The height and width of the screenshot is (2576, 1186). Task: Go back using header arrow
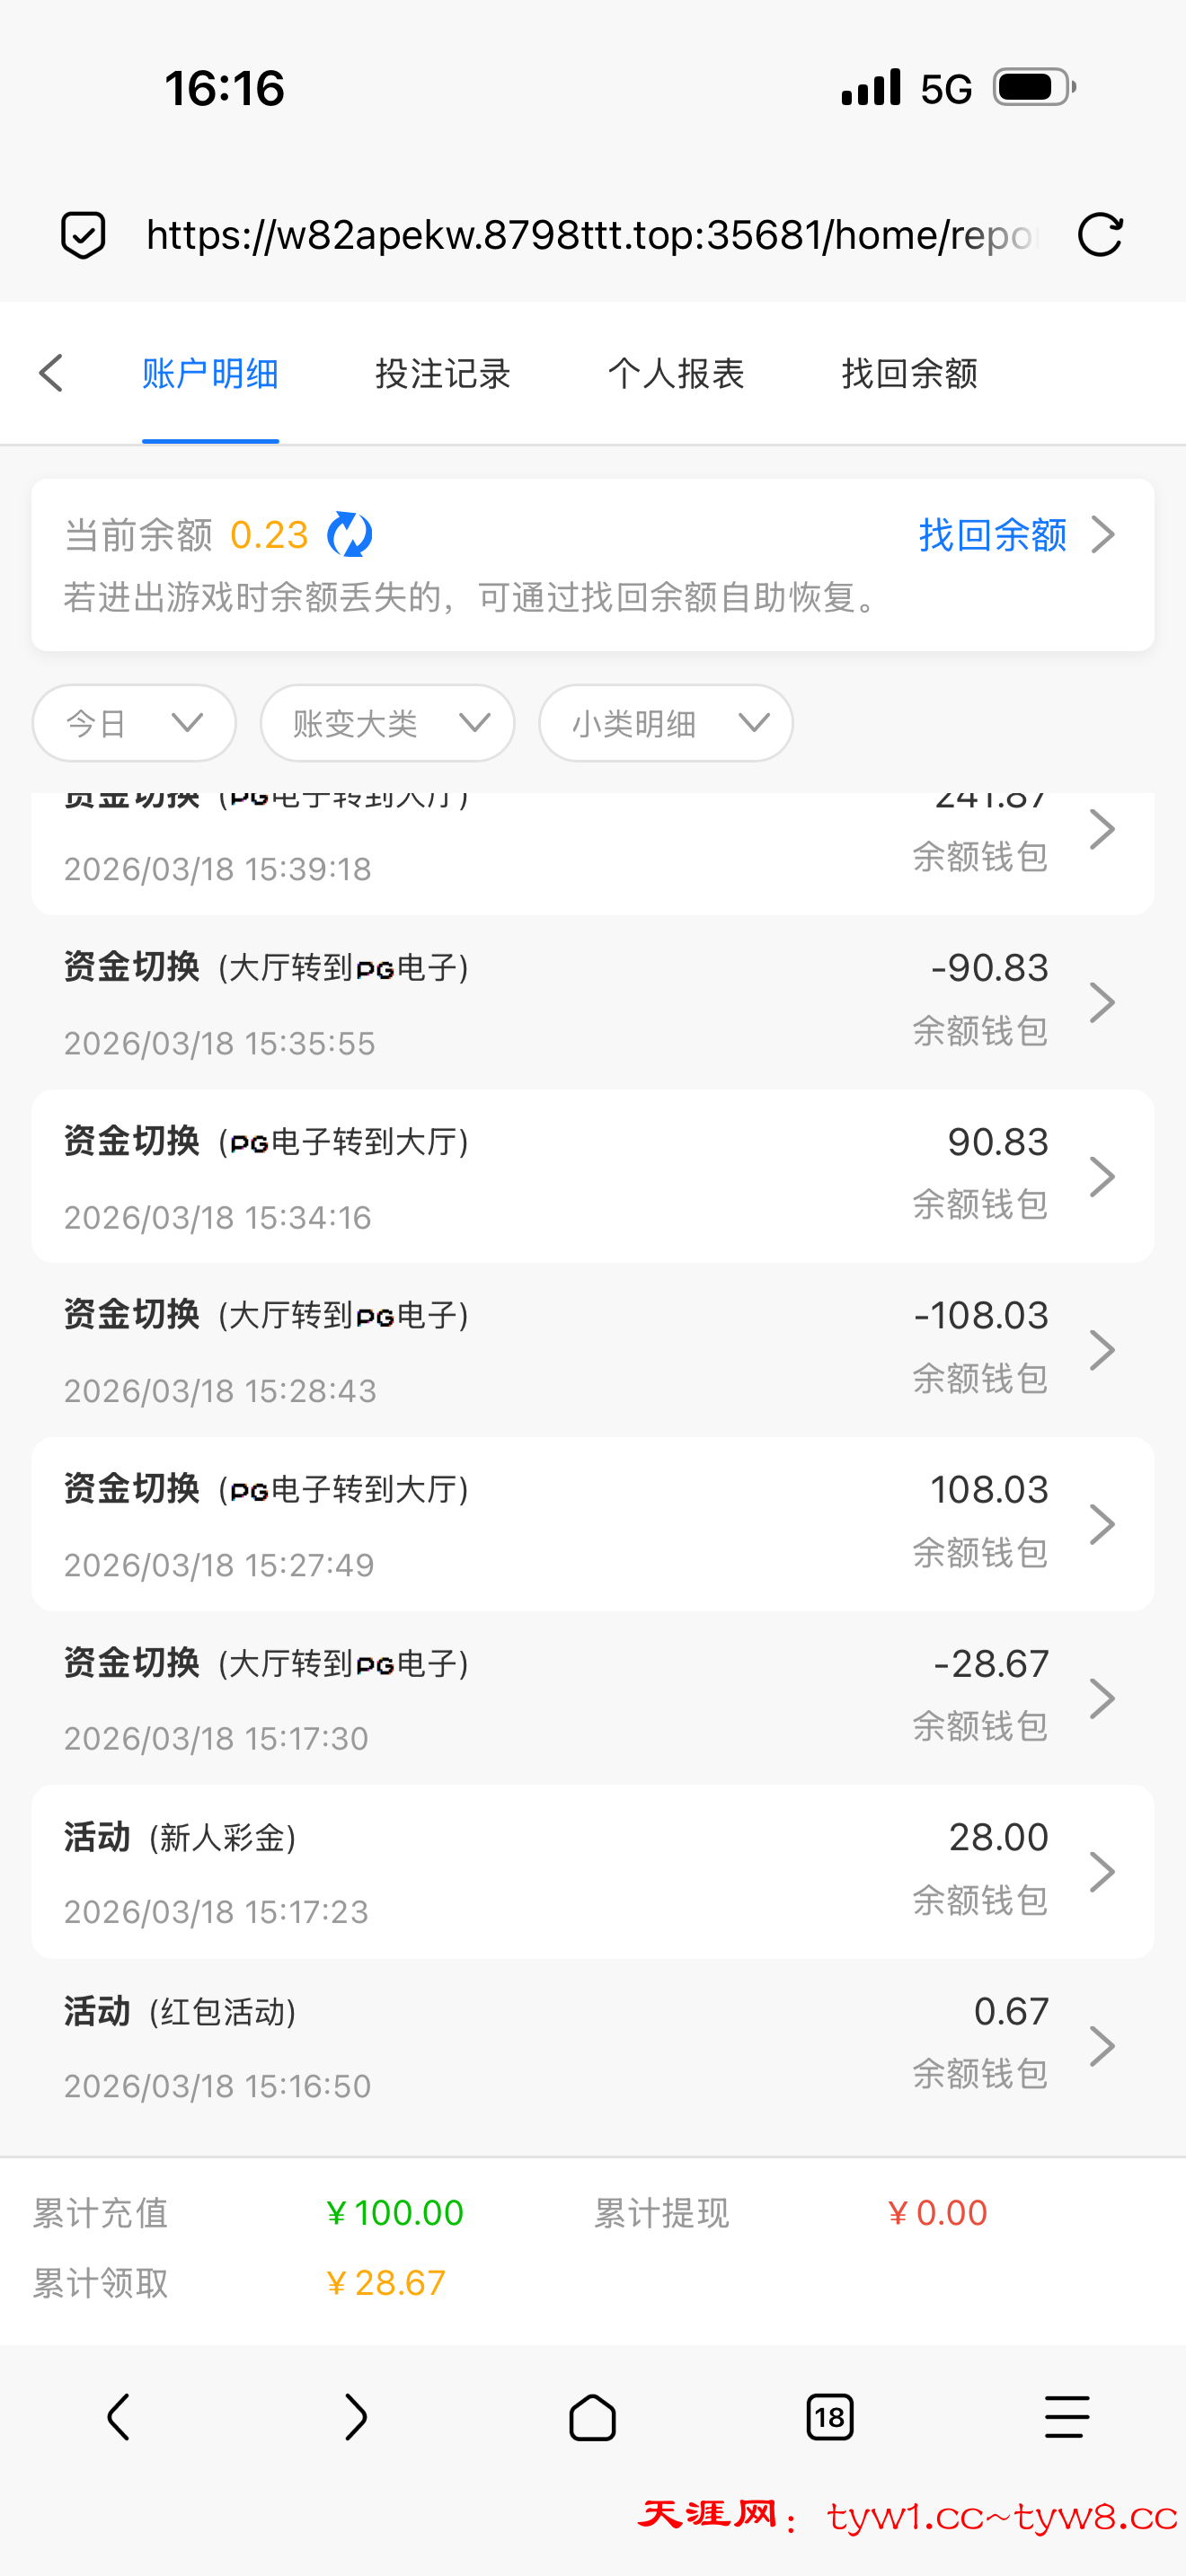(x=51, y=373)
